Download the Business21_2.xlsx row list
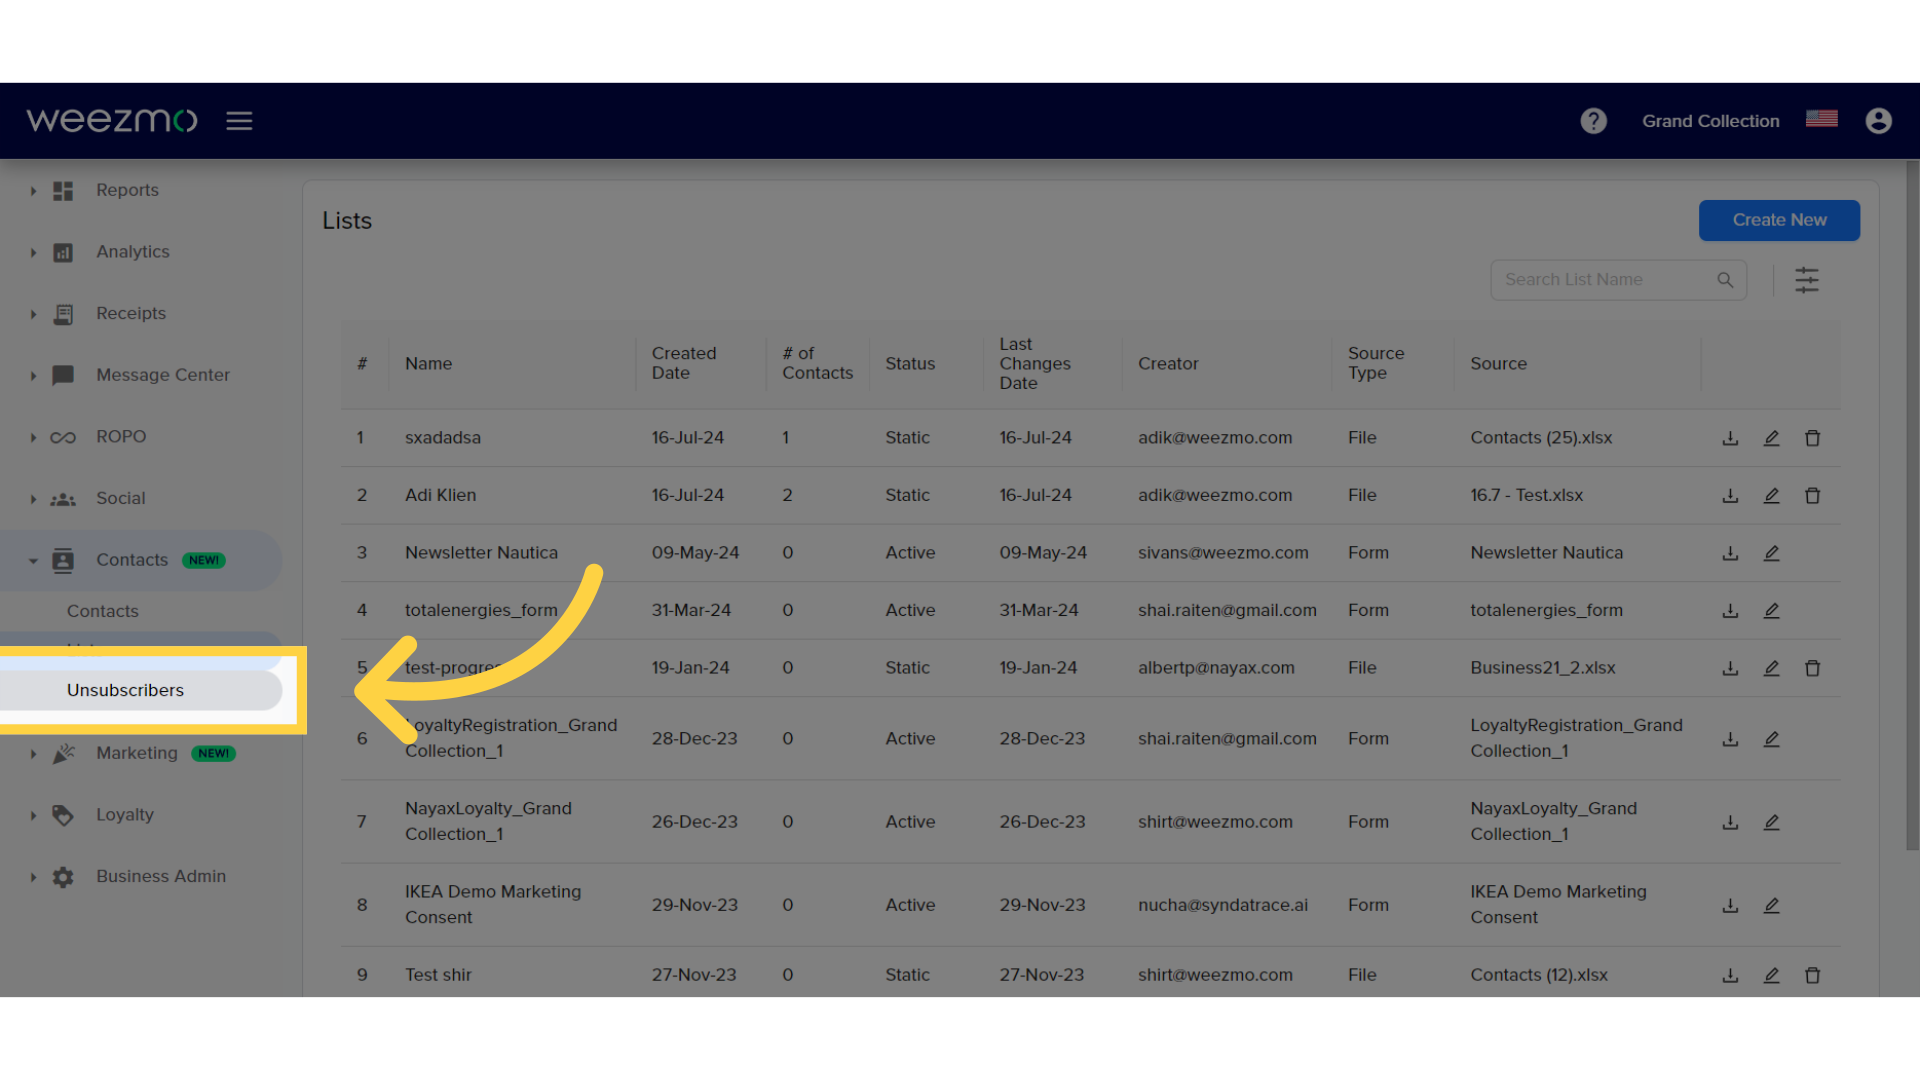 [x=1730, y=668]
